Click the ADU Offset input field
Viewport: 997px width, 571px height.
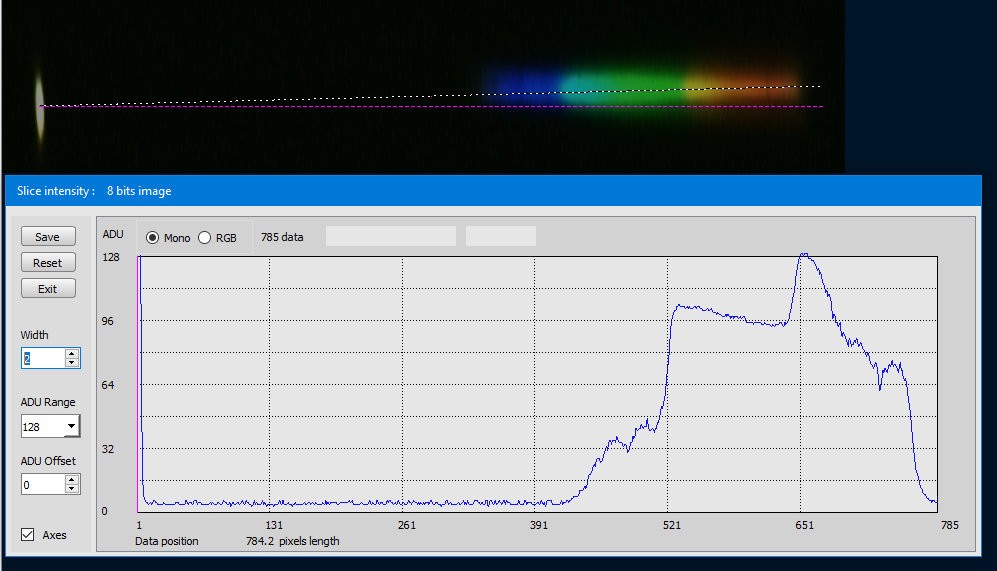point(43,485)
